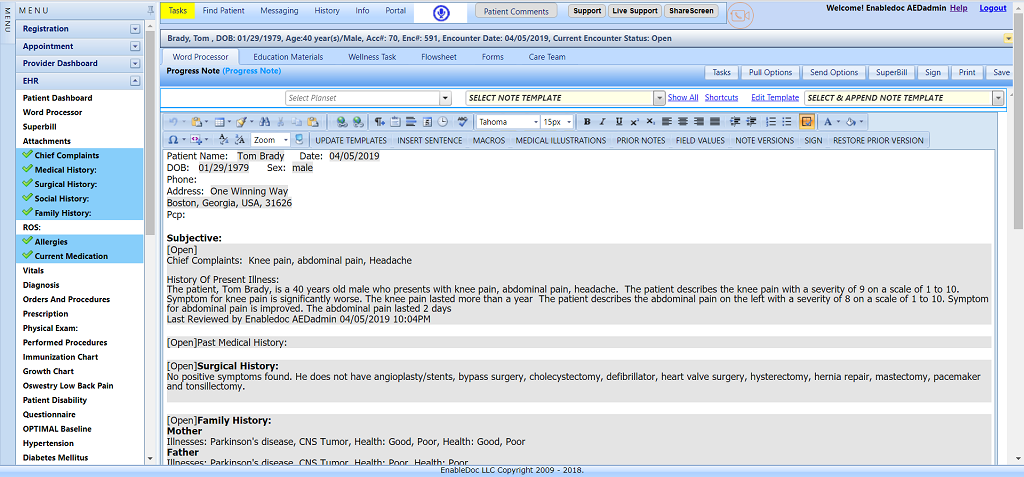Open the Insert Symbol omega icon

[x=173, y=140]
